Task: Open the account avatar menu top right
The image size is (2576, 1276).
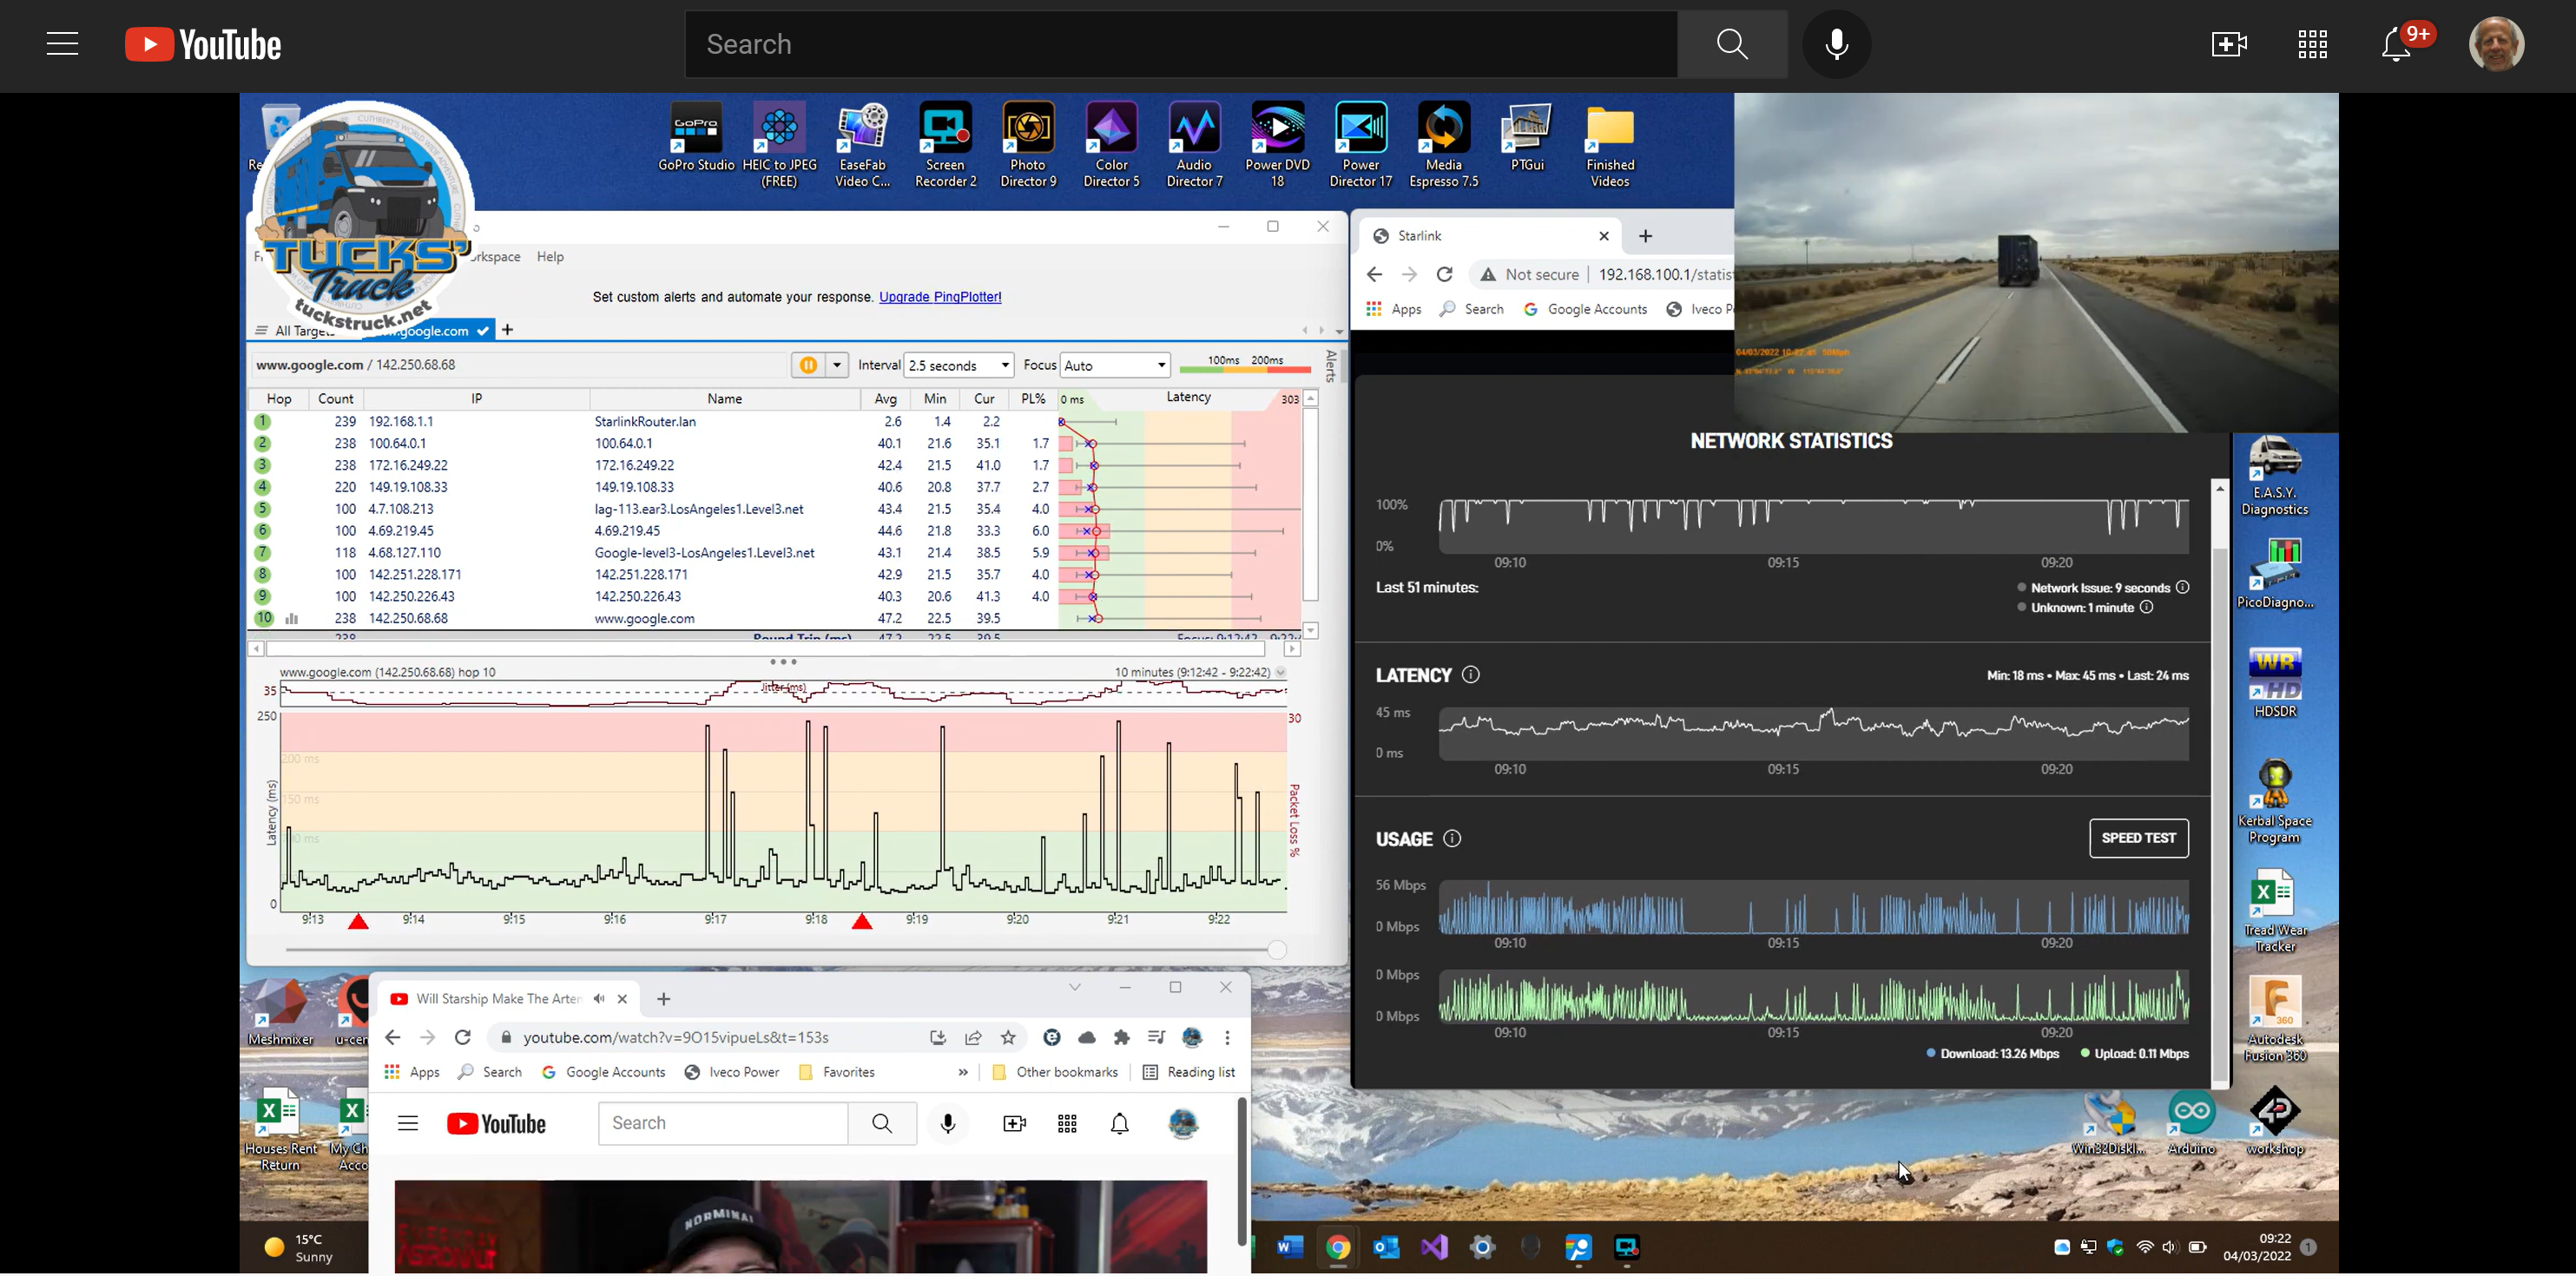Action: click(2496, 44)
